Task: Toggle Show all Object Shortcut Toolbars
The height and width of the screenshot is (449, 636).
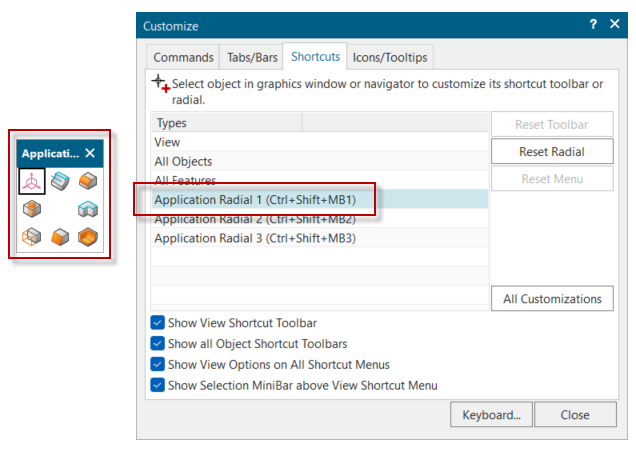Action: [x=157, y=344]
